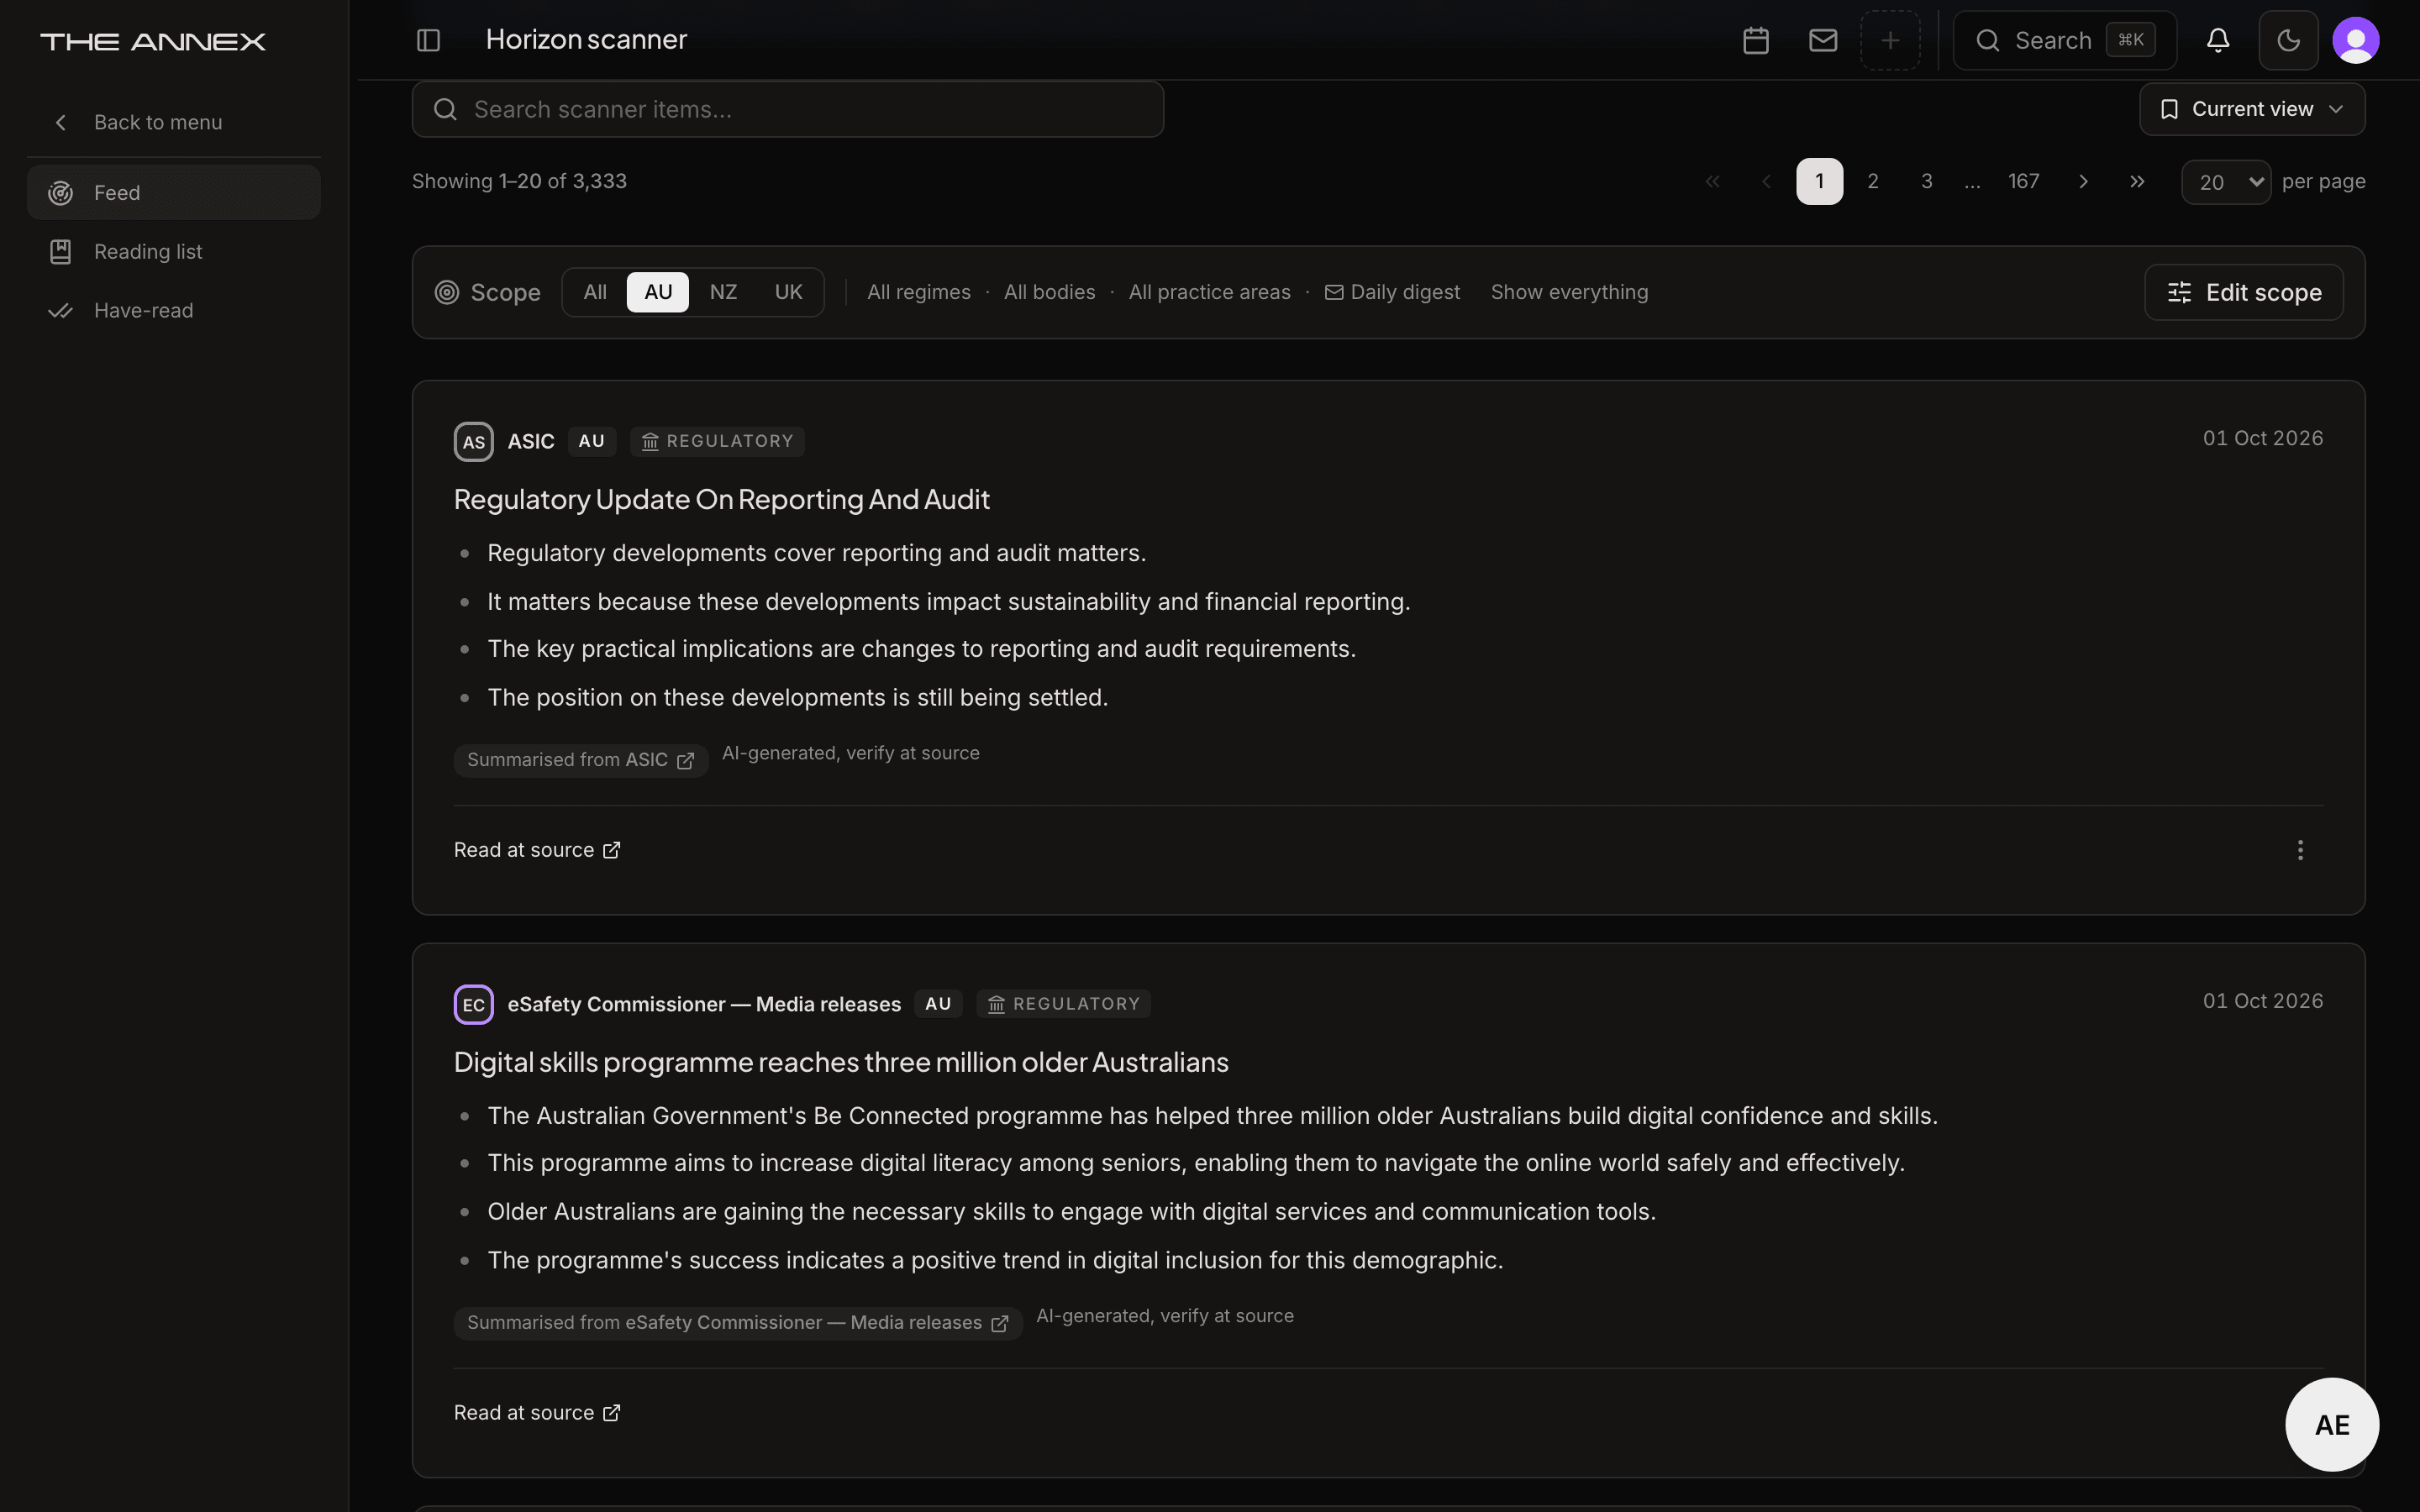2420x1512 pixels.
Task: Click Daily digest option
Action: tap(1392, 292)
